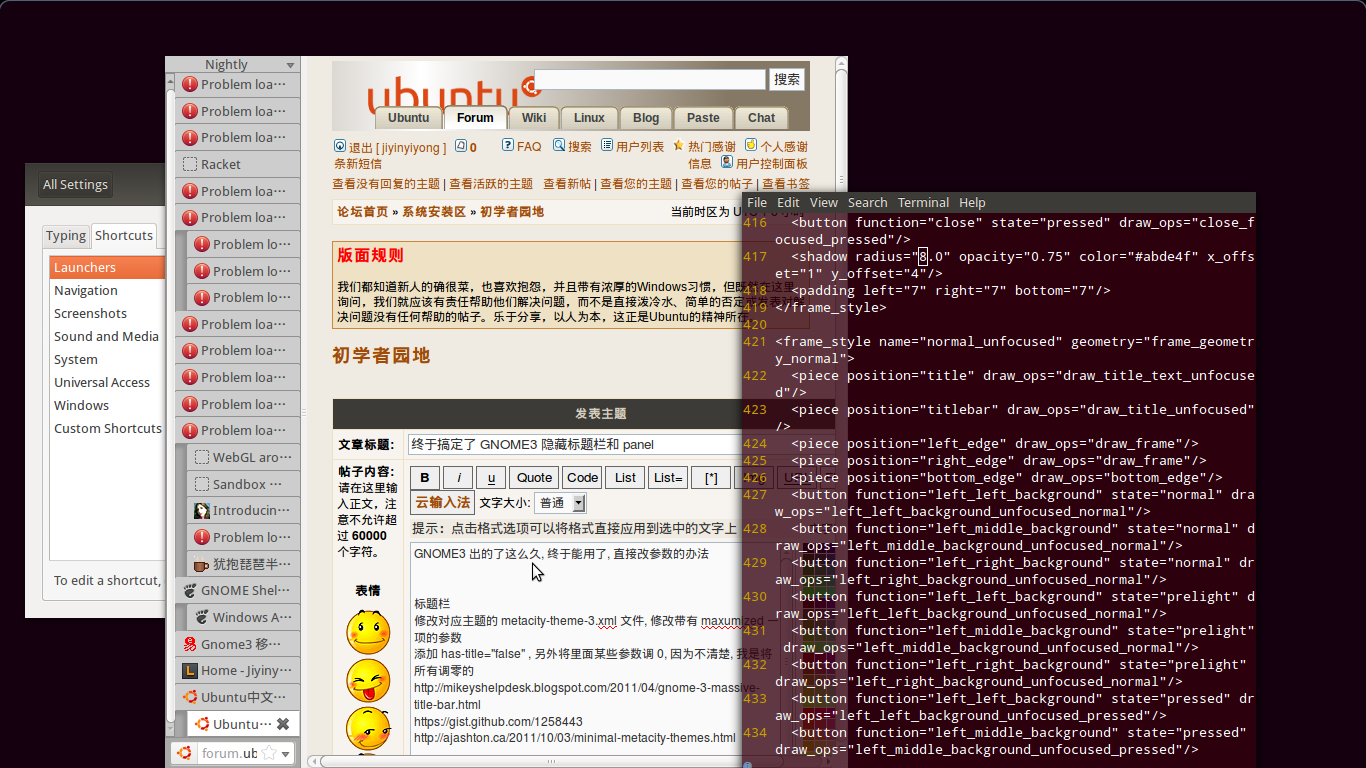The width and height of the screenshot is (1366, 768).
Task: Click the private message icon beside 0
Action: [461, 145]
